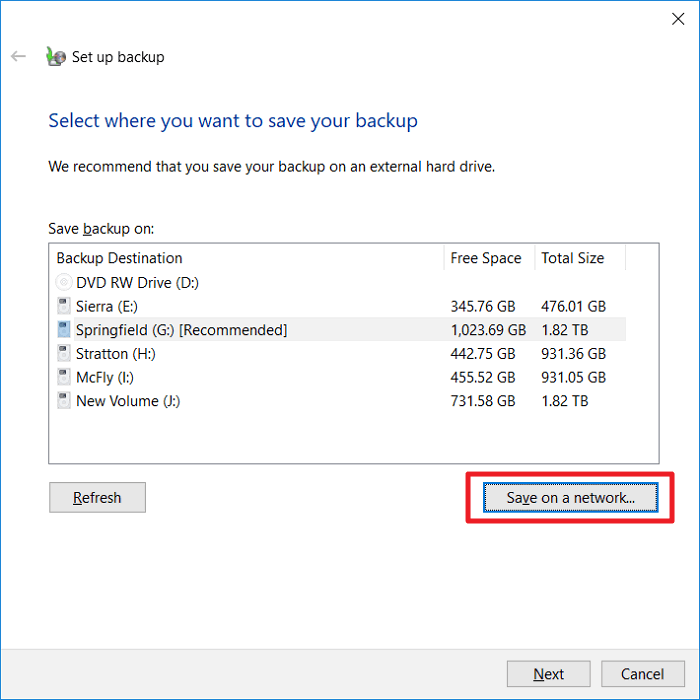Open the Save on a network dialog
This screenshot has width=700, height=700.
point(569,498)
